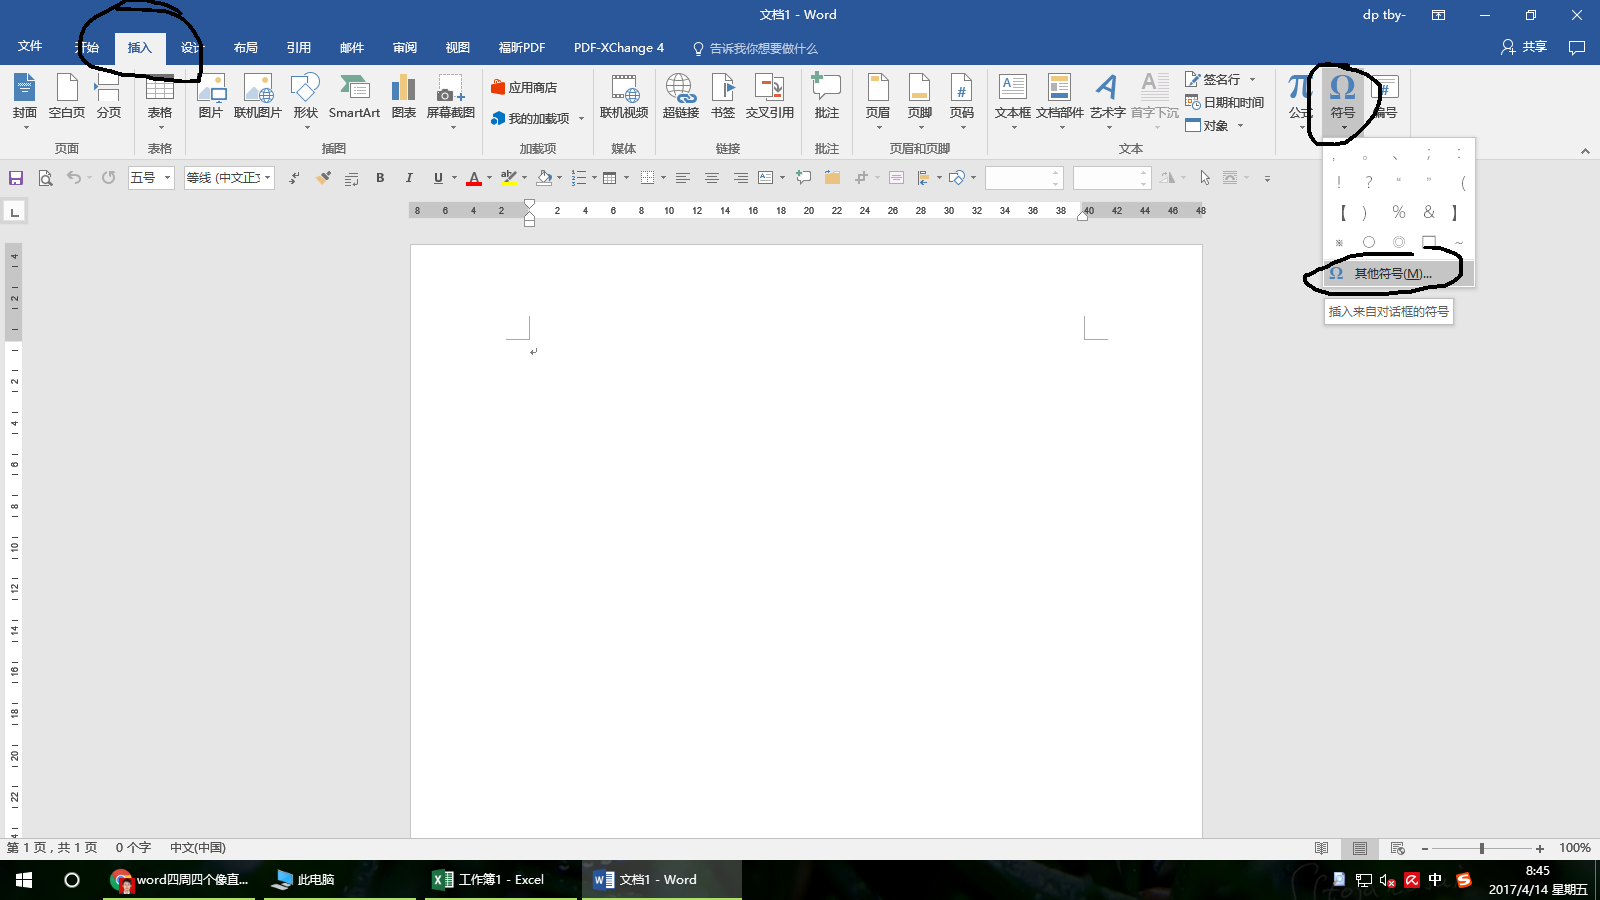Insert a blank page (空白页)
Image resolution: width=1600 pixels, height=900 pixels.
coord(67,98)
